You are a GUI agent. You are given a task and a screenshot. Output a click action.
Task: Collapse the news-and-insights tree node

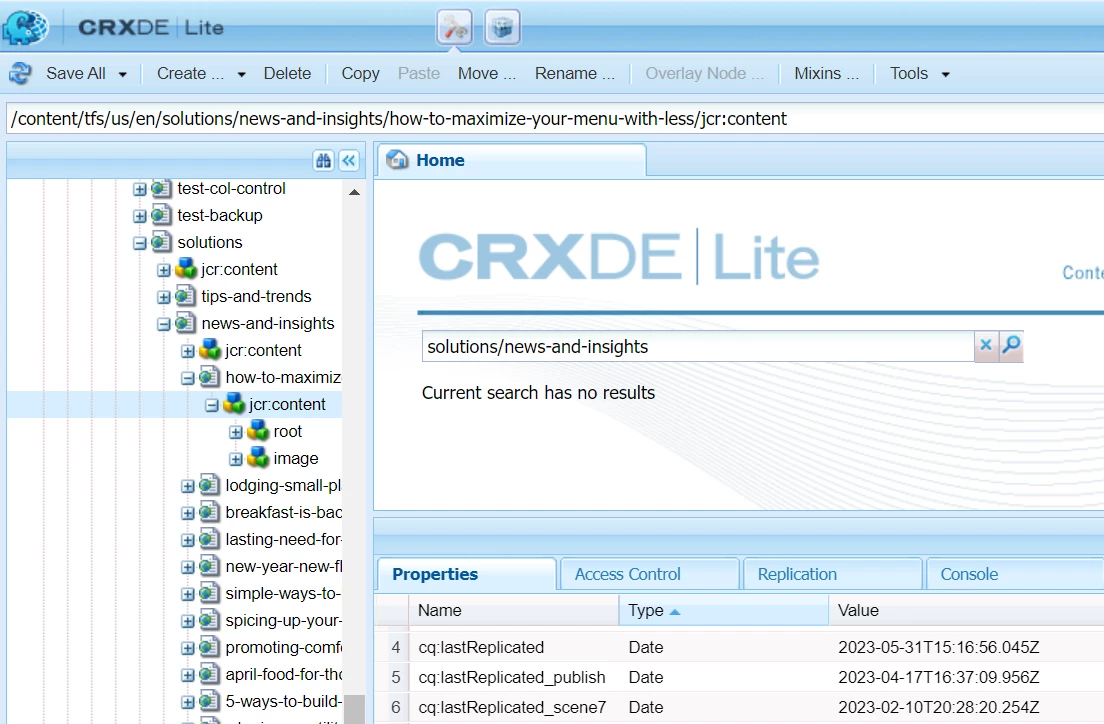point(164,324)
